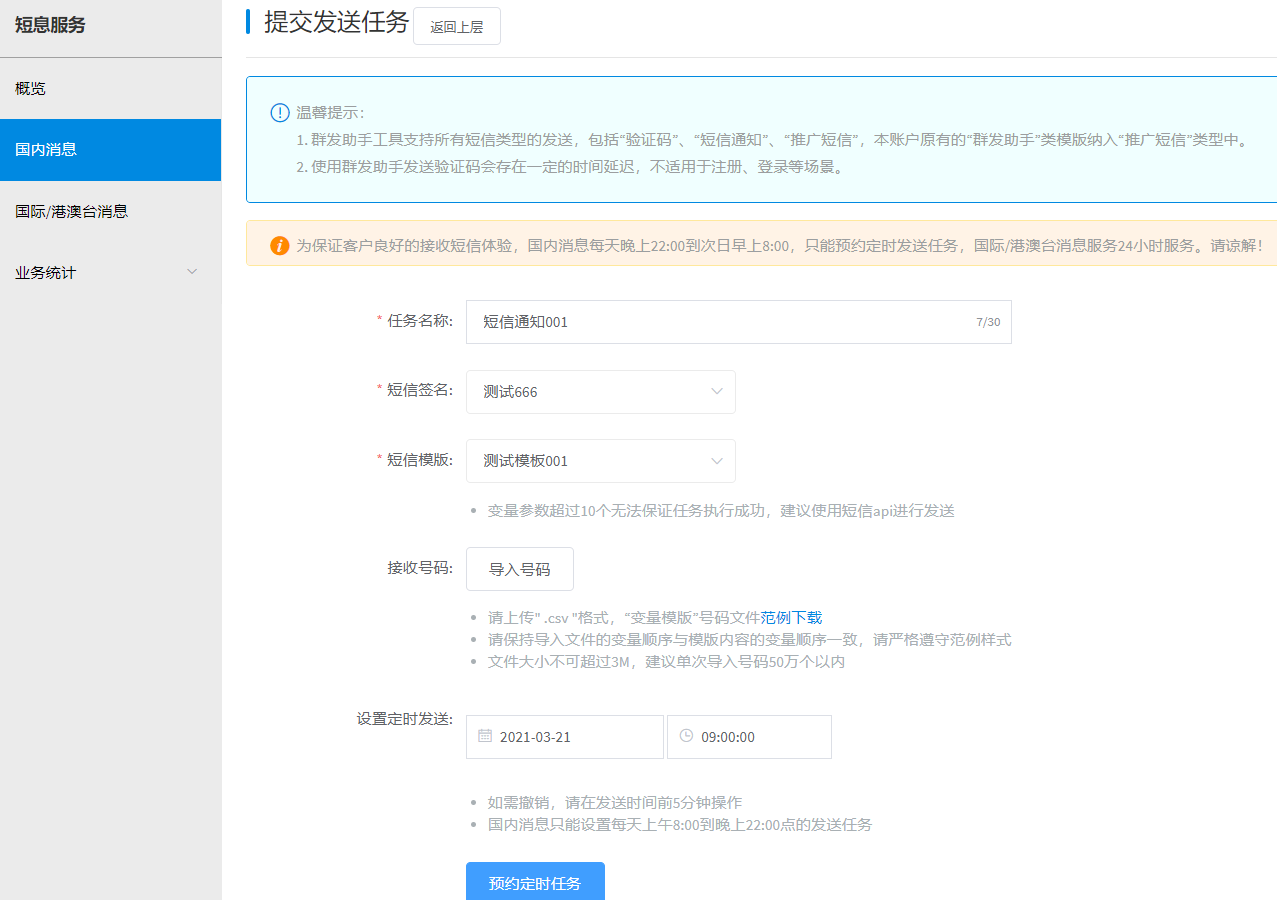
Task: Click the info icon beside 温馨提示
Action: (x=280, y=112)
